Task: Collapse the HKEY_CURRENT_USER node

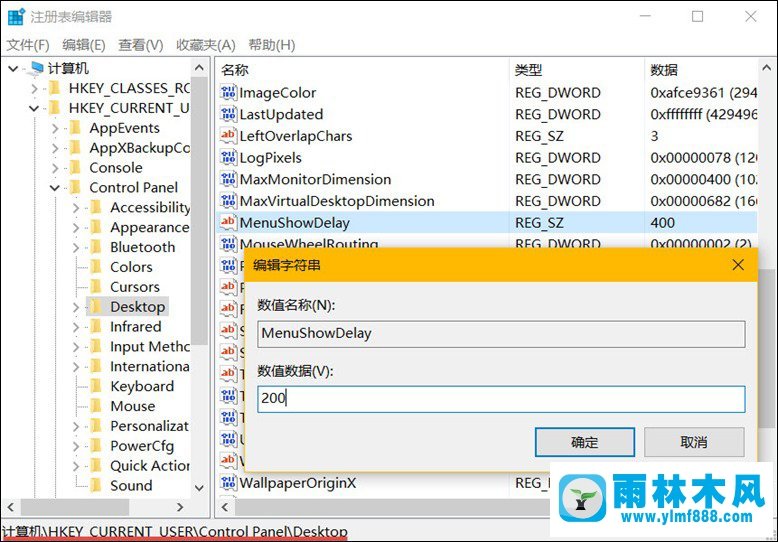Action: [x=34, y=109]
